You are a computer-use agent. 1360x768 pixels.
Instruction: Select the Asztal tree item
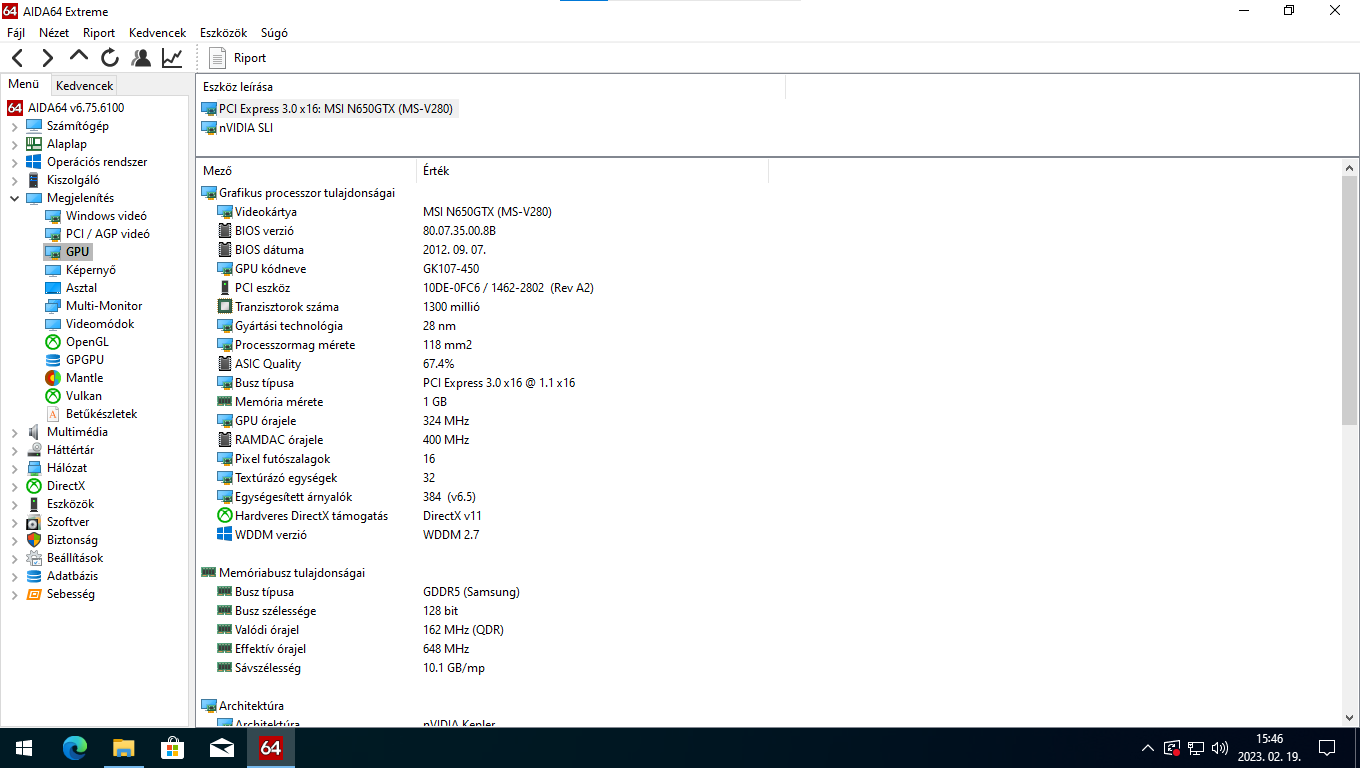click(x=81, y=288)
